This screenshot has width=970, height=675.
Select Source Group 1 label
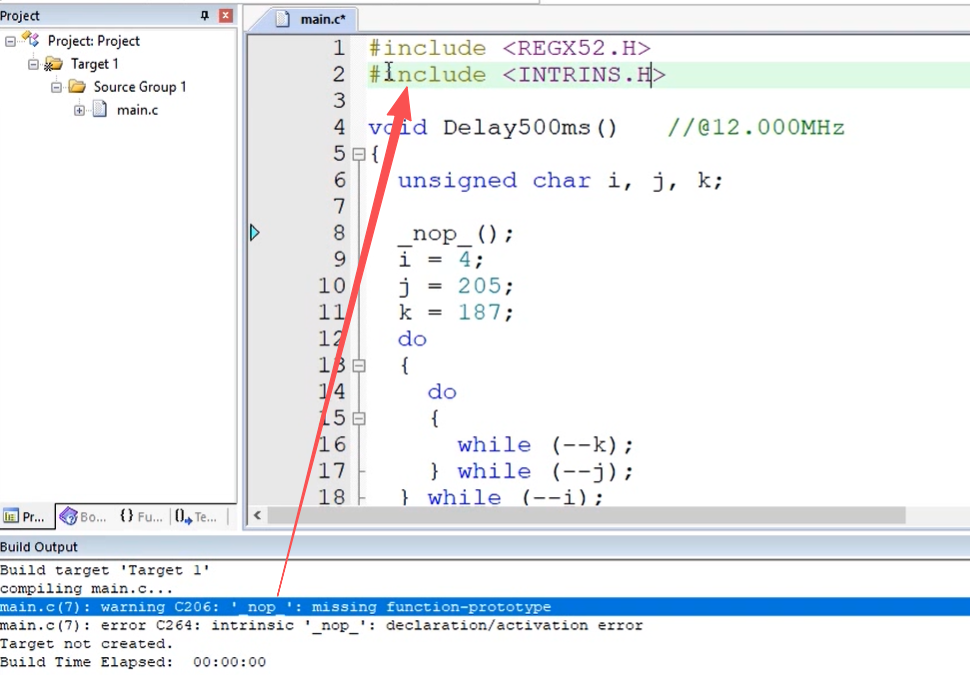[140, 87]
